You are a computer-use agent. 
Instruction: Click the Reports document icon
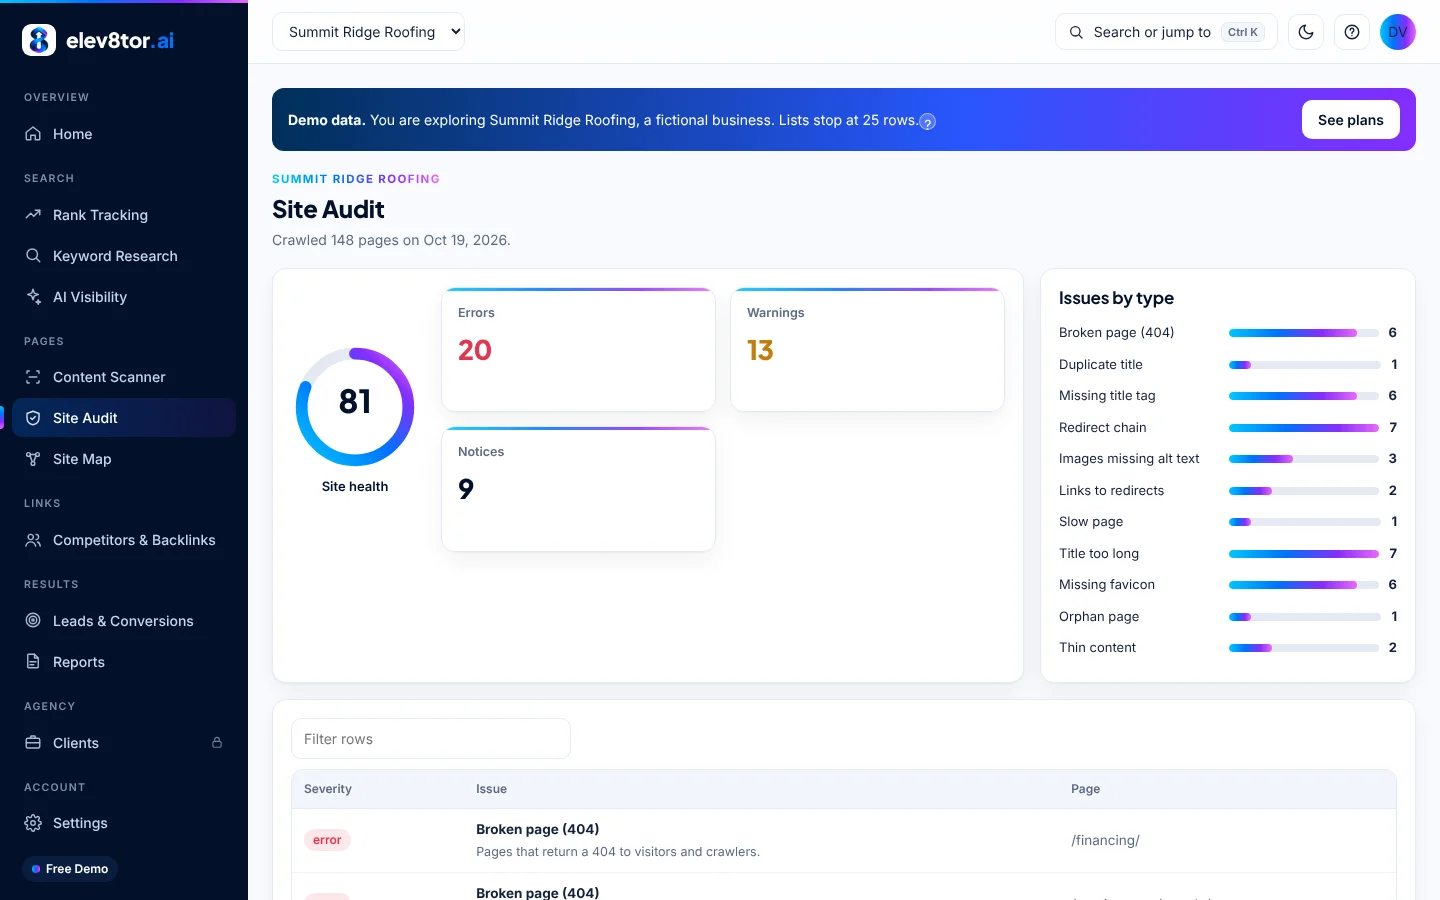point(33,662)
